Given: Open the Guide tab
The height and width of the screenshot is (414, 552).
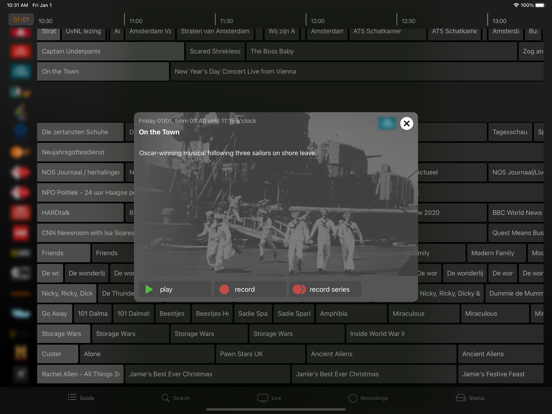Looking at the screenshot, I should pos(81,398).
